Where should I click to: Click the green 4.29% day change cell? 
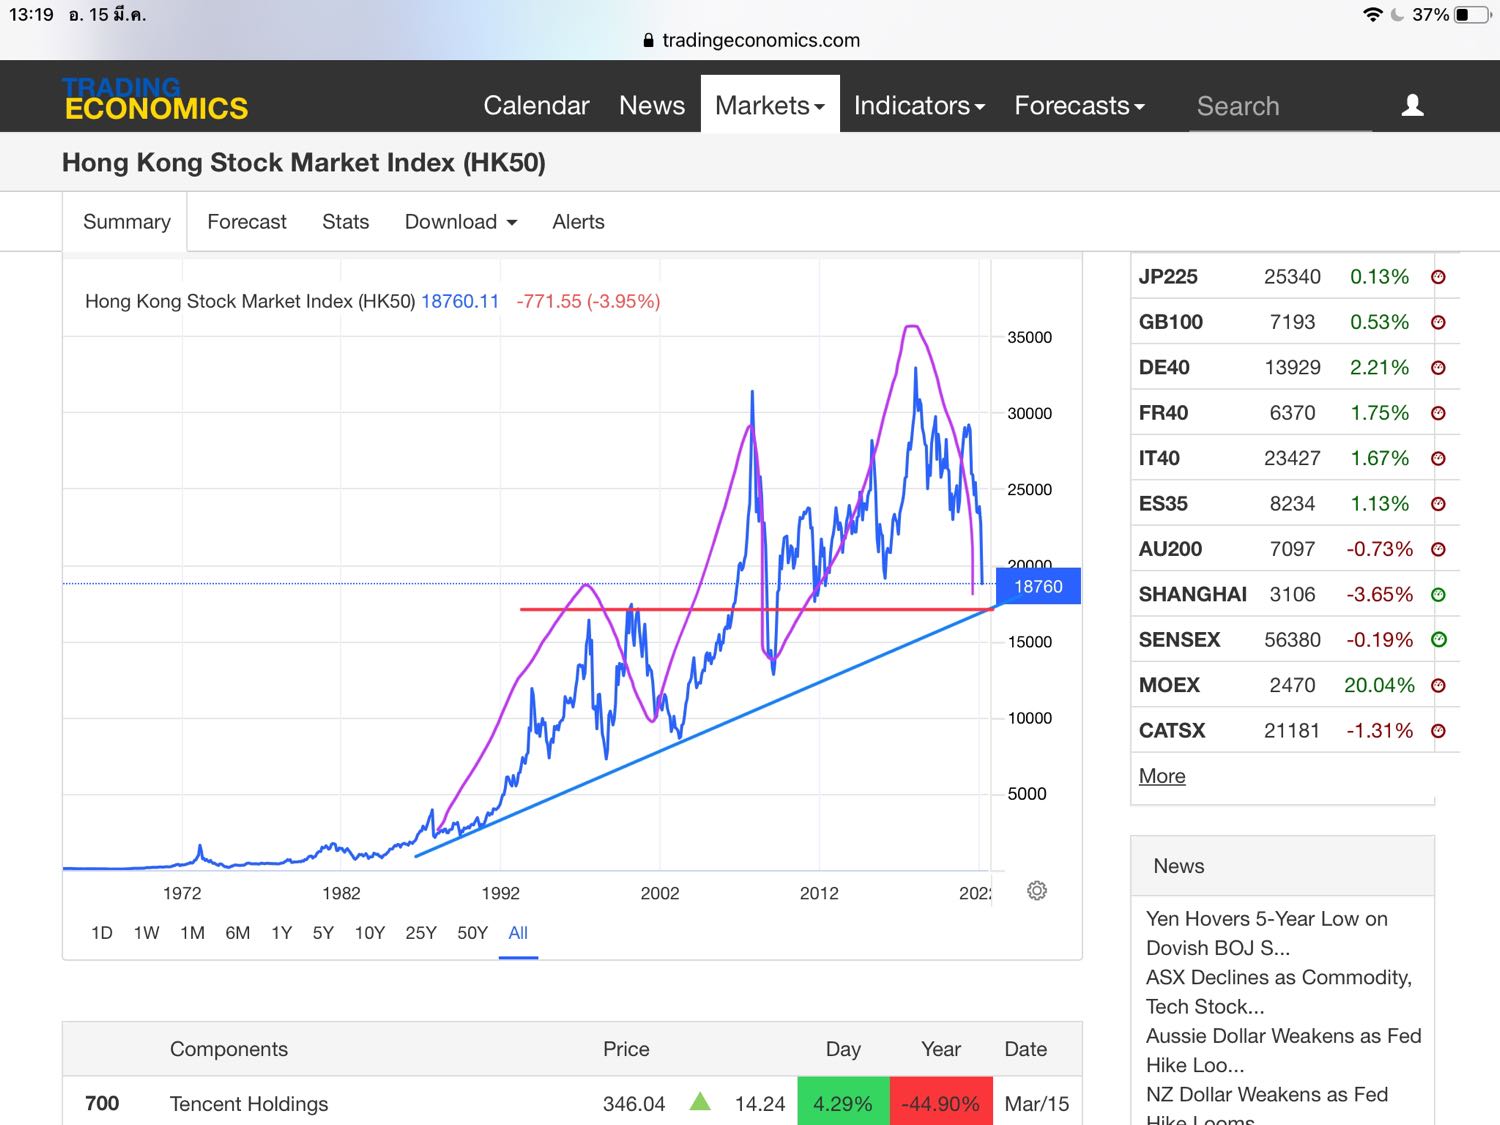click(x=843, y=1102)
